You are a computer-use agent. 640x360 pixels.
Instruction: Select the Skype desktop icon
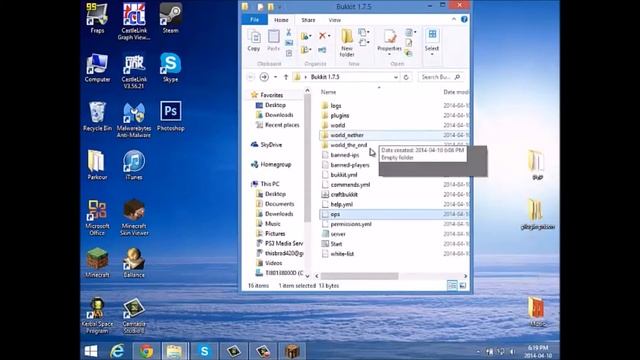(171, 68)
